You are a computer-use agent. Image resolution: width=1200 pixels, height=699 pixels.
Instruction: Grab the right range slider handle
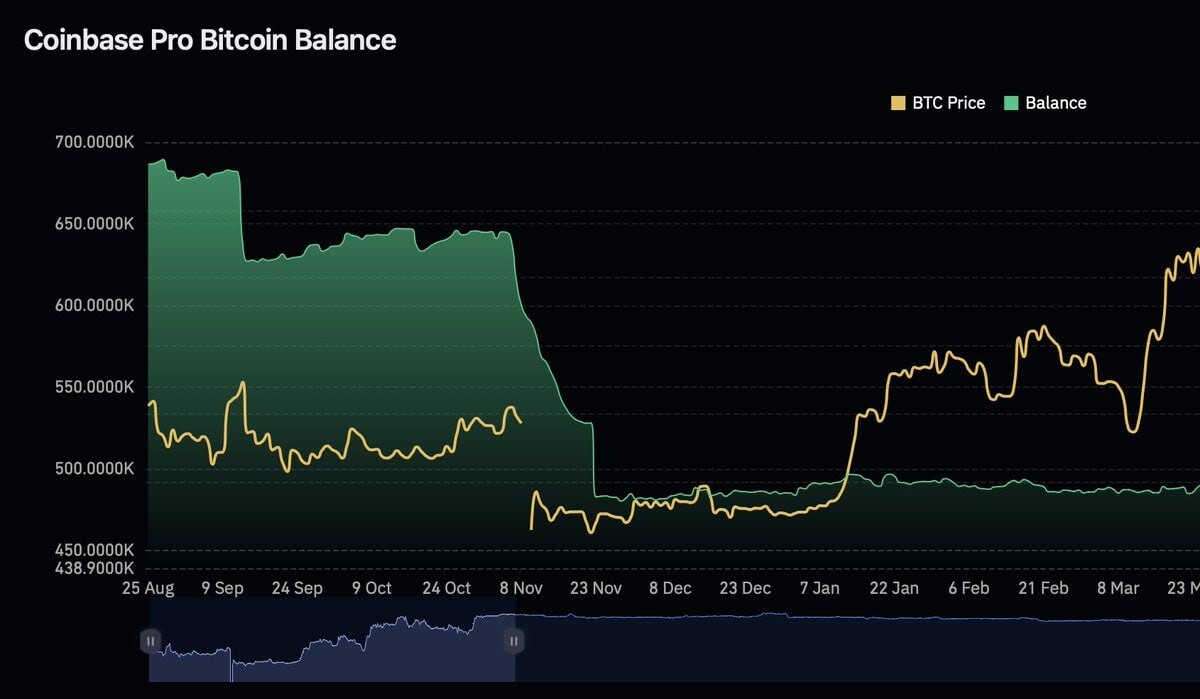[x=513, y=641]
